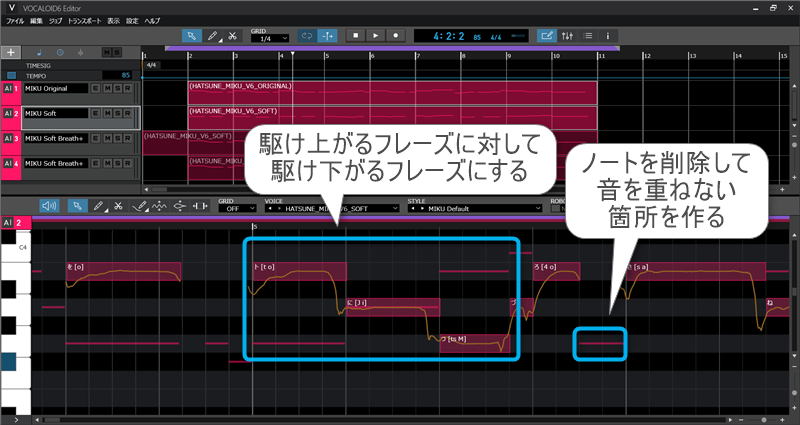This screenshot has width=800, height=425.
Task: Add a new track with plus button
Action: (11, 52)
